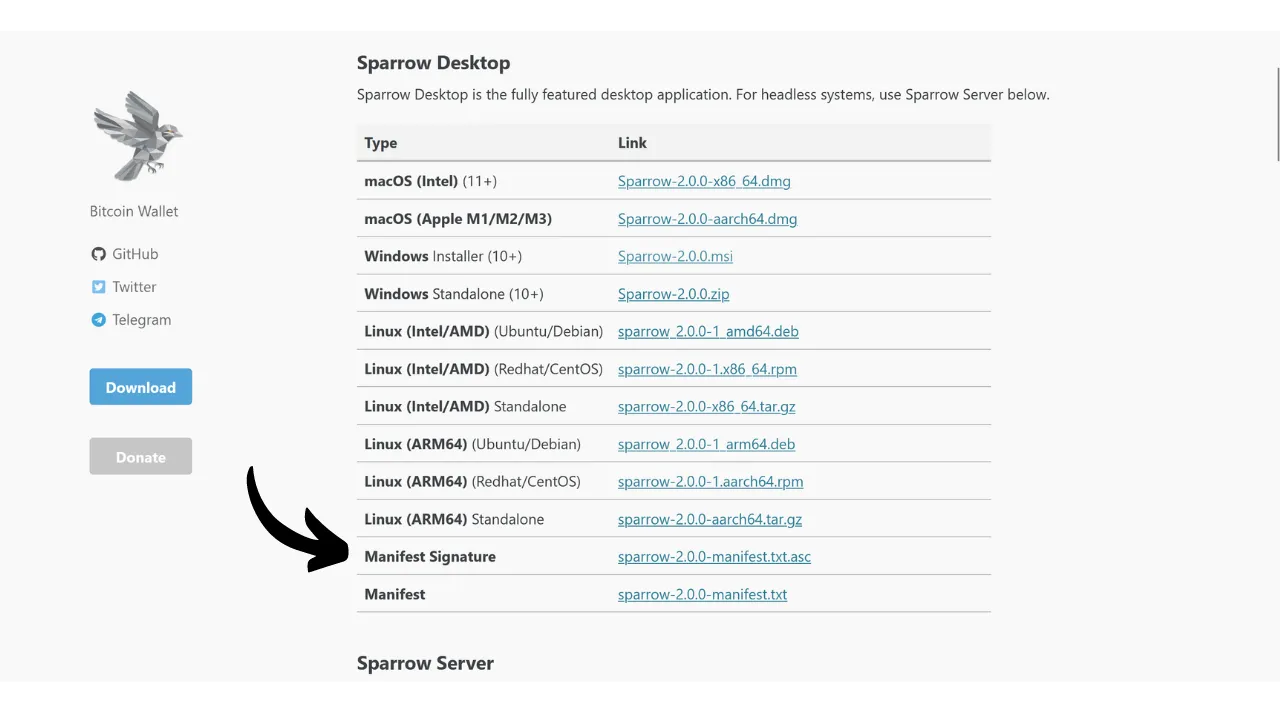Download the Sparrow-2.0.0.zip Windows standalone
This screenshot has height=712, width=1280.
click(x=673, y=294)
